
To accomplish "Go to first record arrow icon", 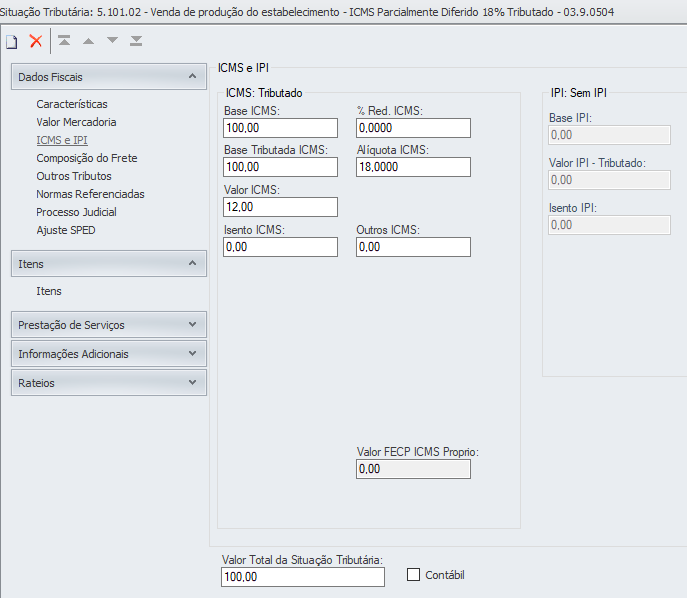I will (64, 41).
